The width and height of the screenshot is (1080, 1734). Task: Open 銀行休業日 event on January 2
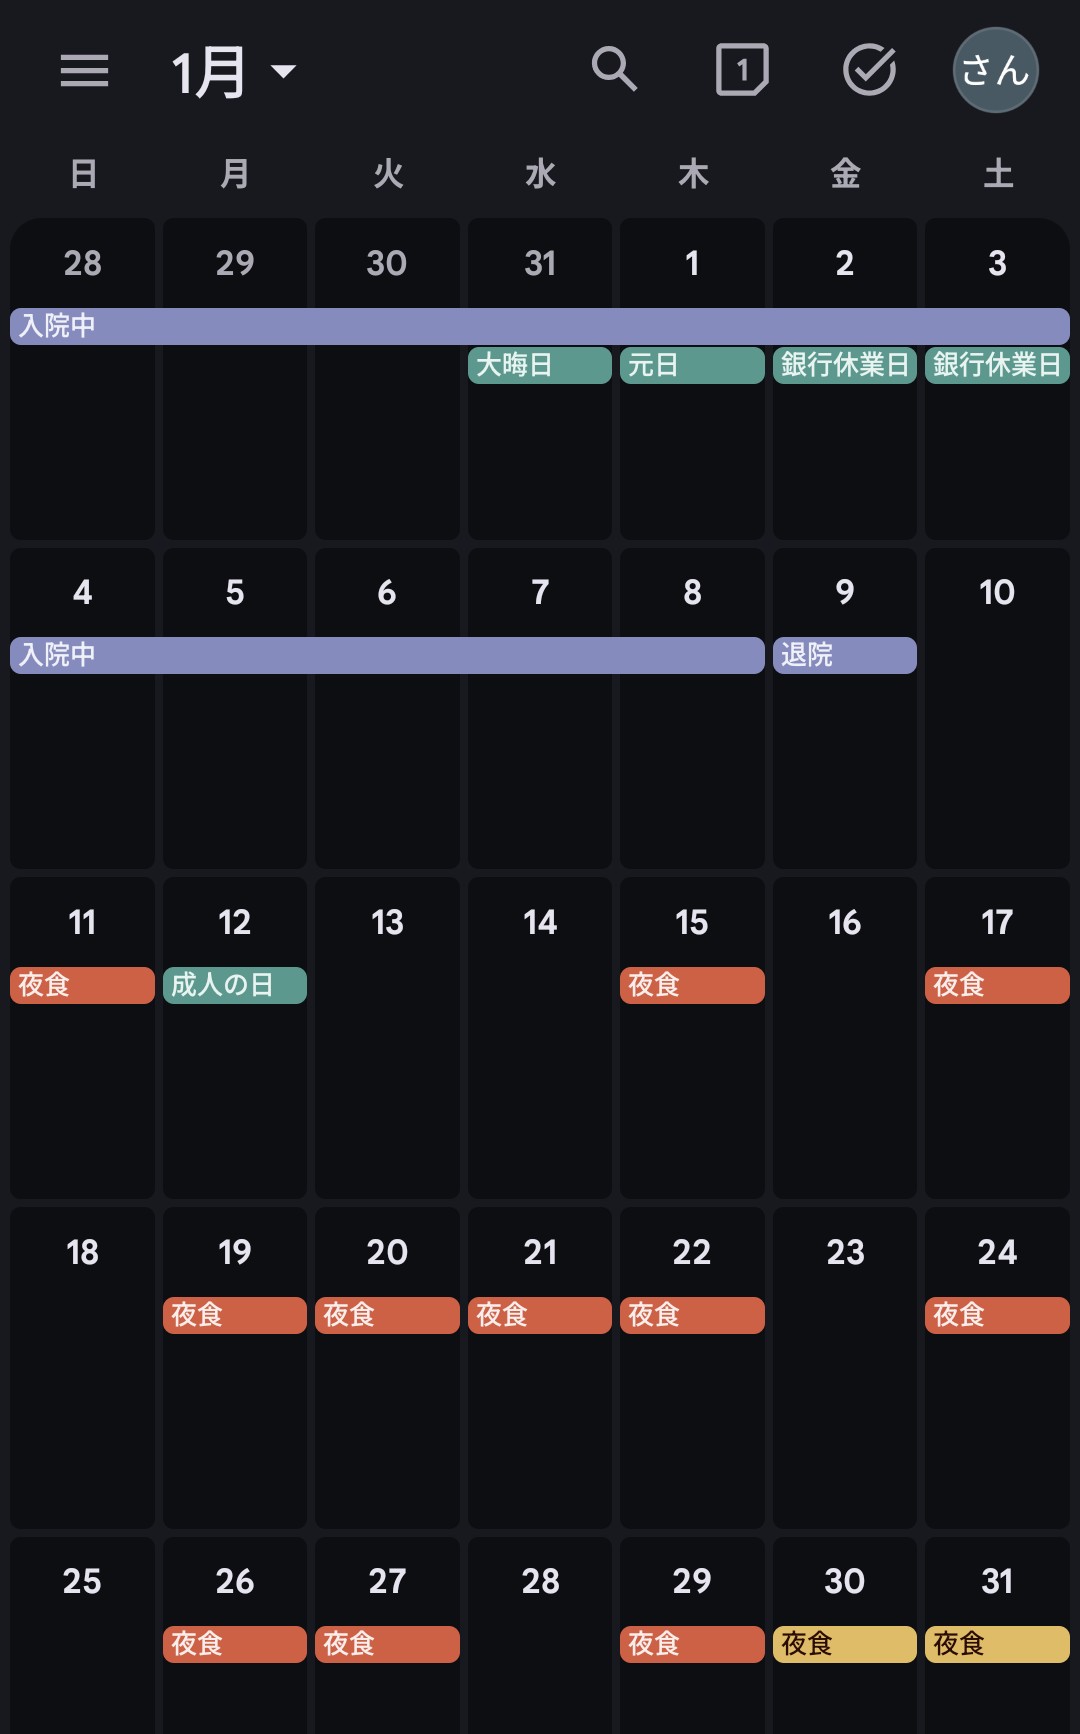pos(844,365)
